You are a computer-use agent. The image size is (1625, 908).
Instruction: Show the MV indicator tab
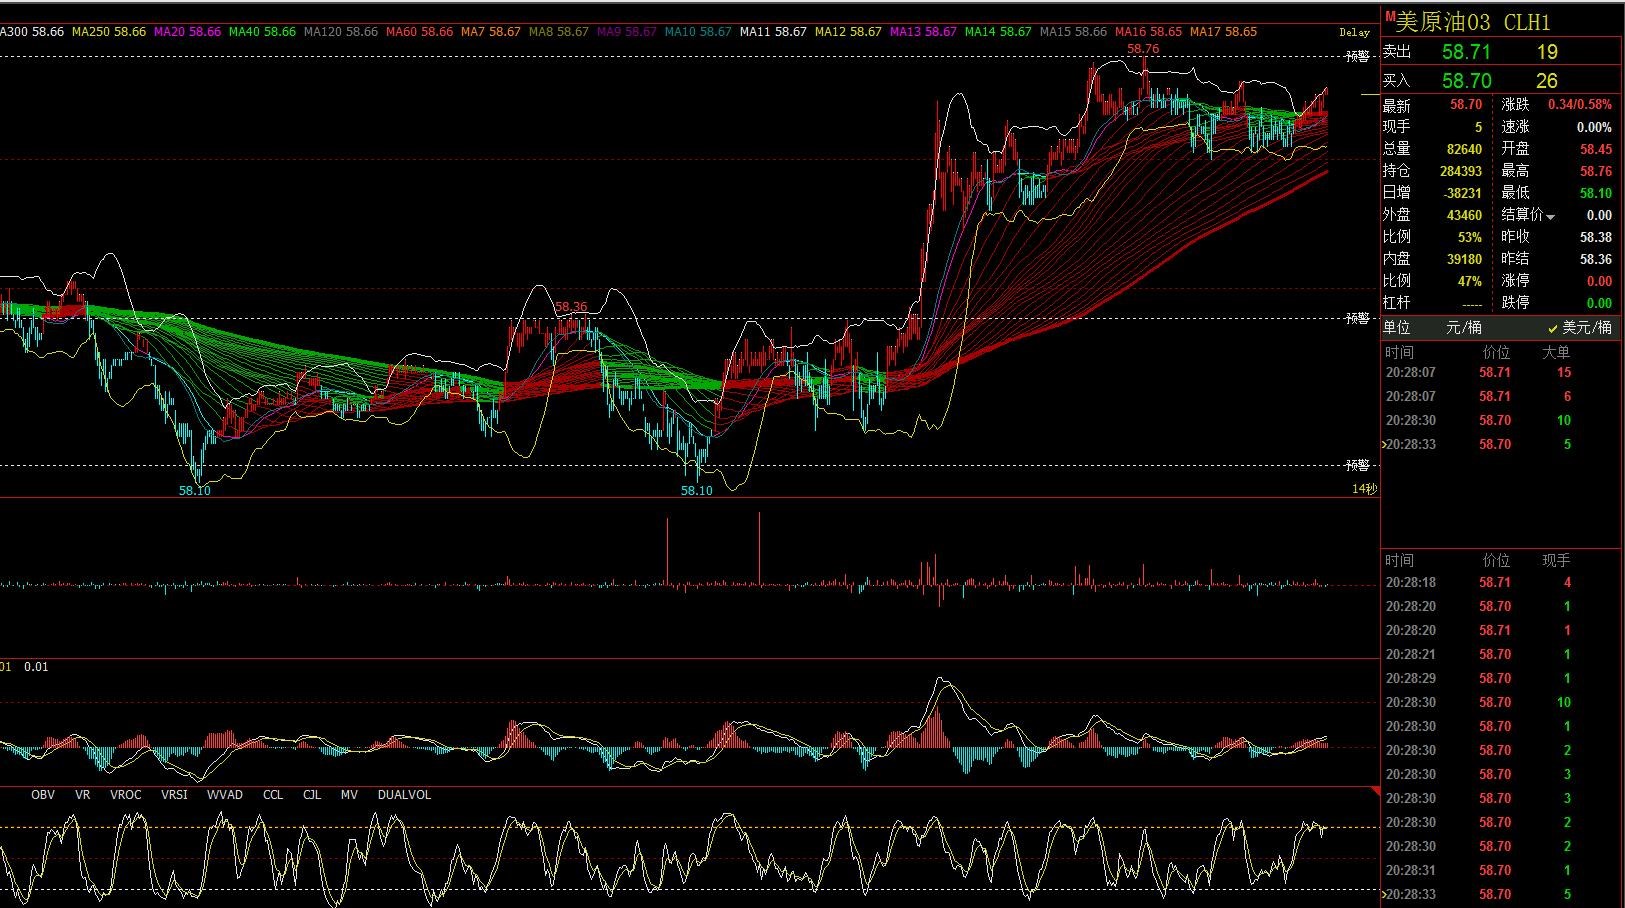[349, 795]
